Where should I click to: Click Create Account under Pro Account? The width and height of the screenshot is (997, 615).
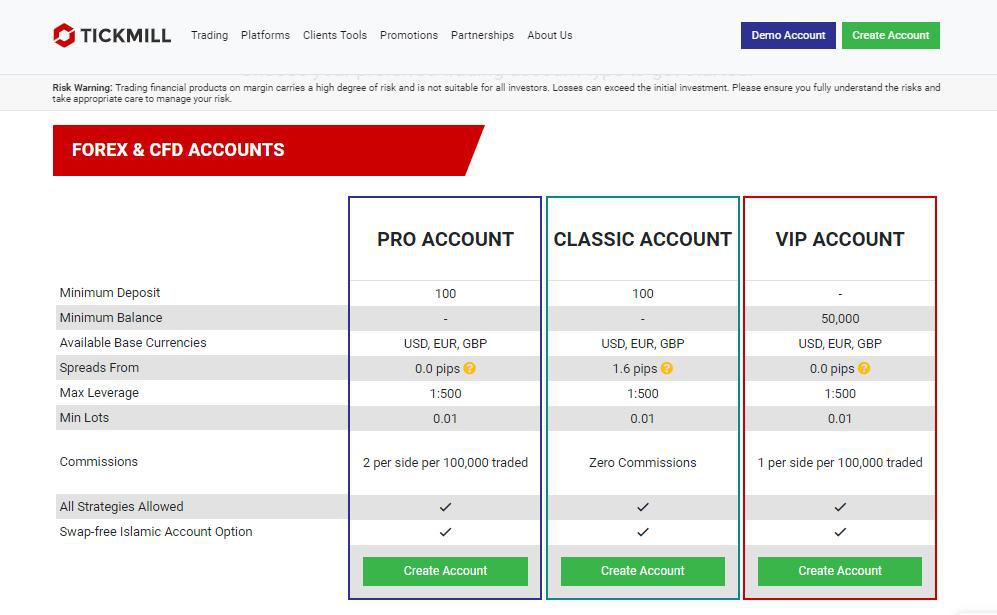click(x=445, y=571)
